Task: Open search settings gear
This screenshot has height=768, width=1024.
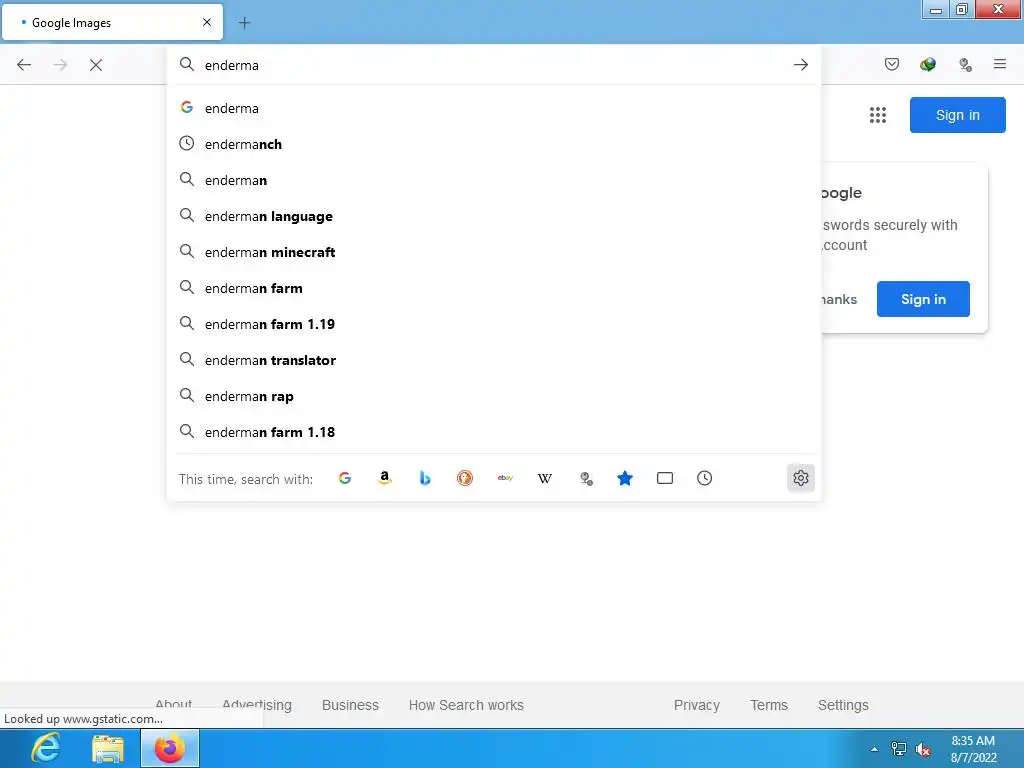Action: 801,478
